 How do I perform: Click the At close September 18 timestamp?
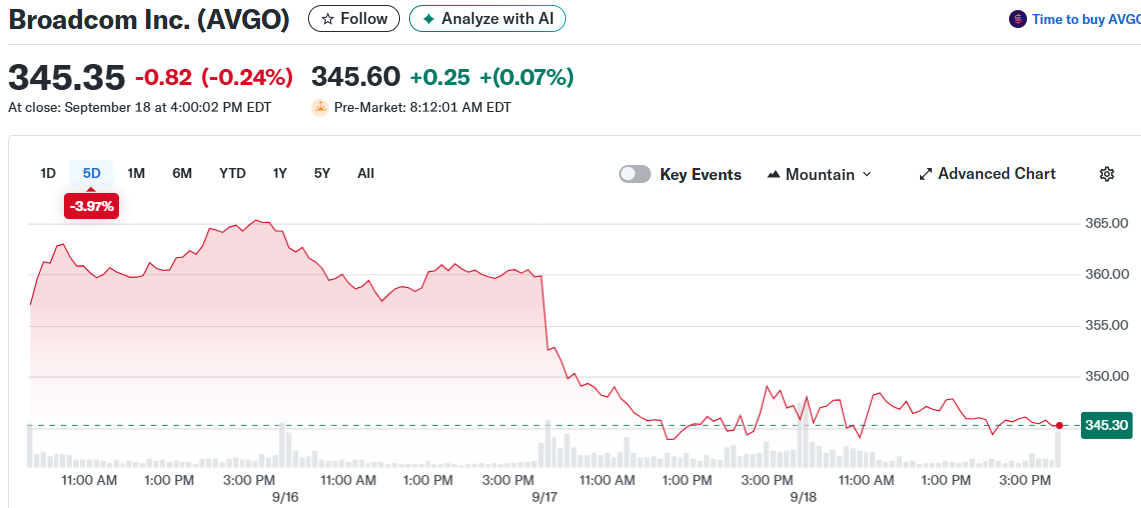coord(139,108)
